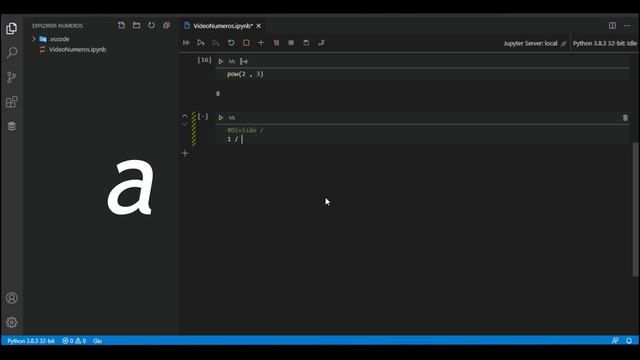Change #Divisão cell to markdown
Screen dimensions: 640x360
tap(232, 118)
